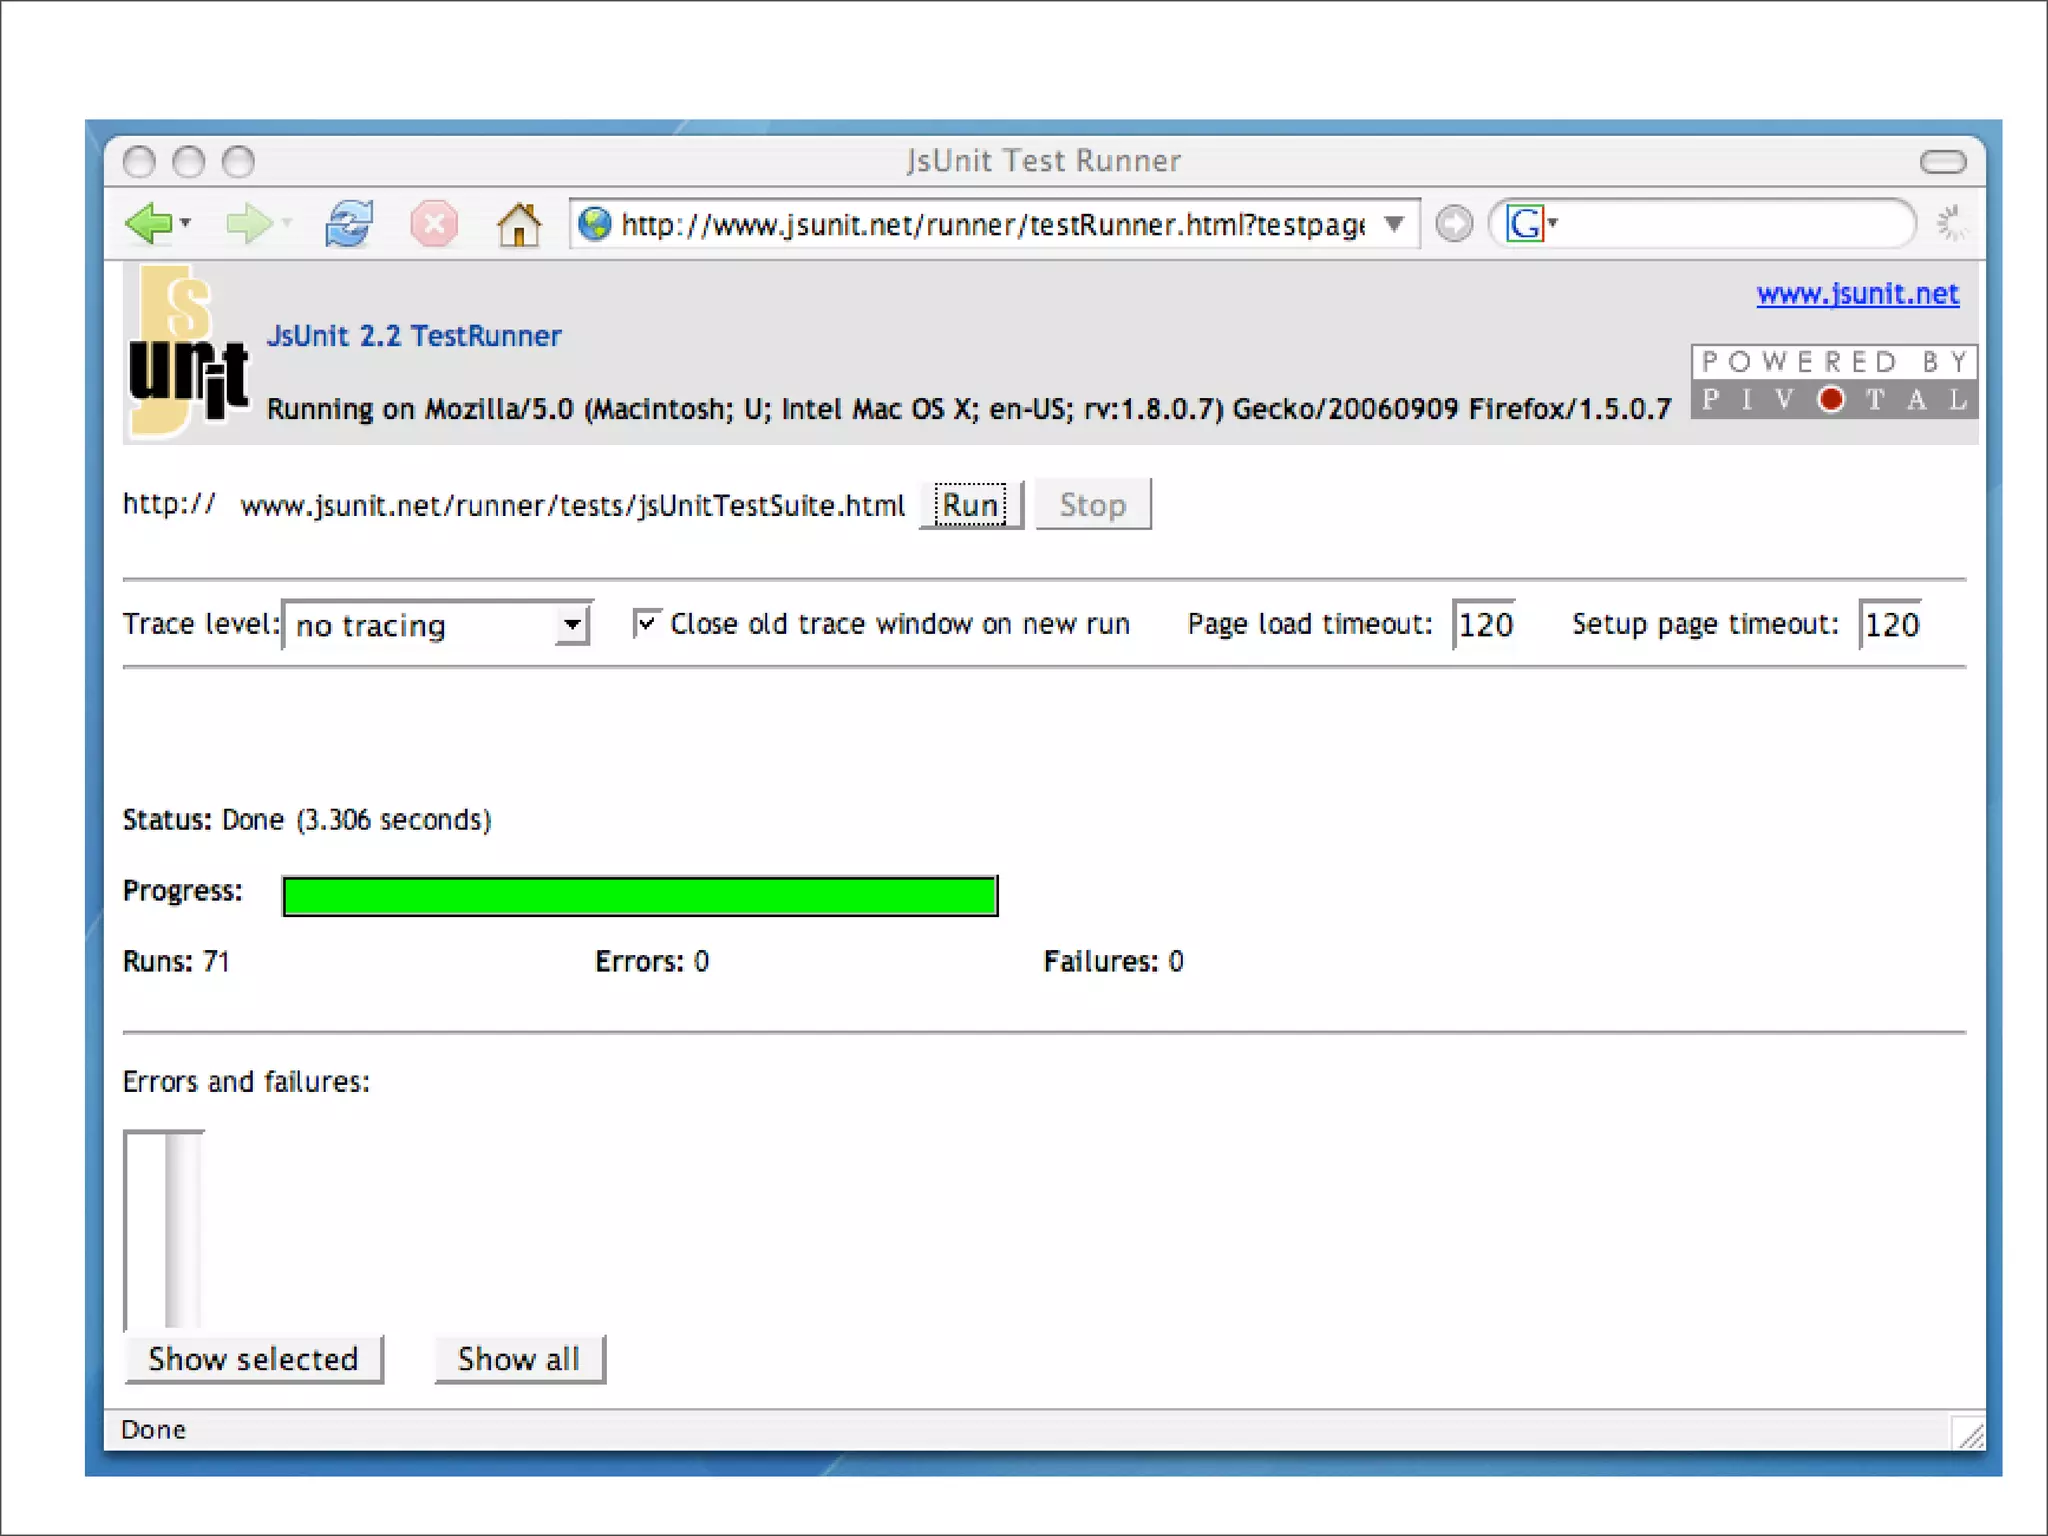
Task: Click the Running on Mozilla/5.0 user agent text
Action: (968, 409)
